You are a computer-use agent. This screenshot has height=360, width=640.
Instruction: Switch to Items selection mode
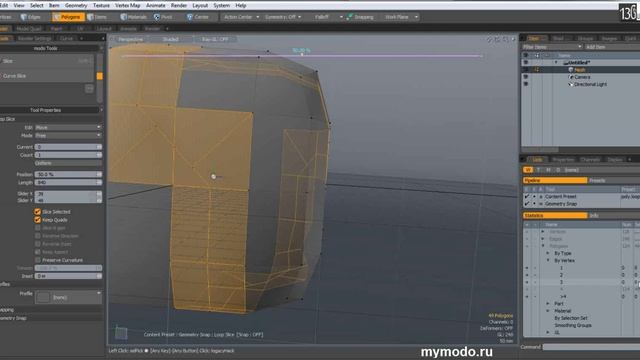click(98, 17)
